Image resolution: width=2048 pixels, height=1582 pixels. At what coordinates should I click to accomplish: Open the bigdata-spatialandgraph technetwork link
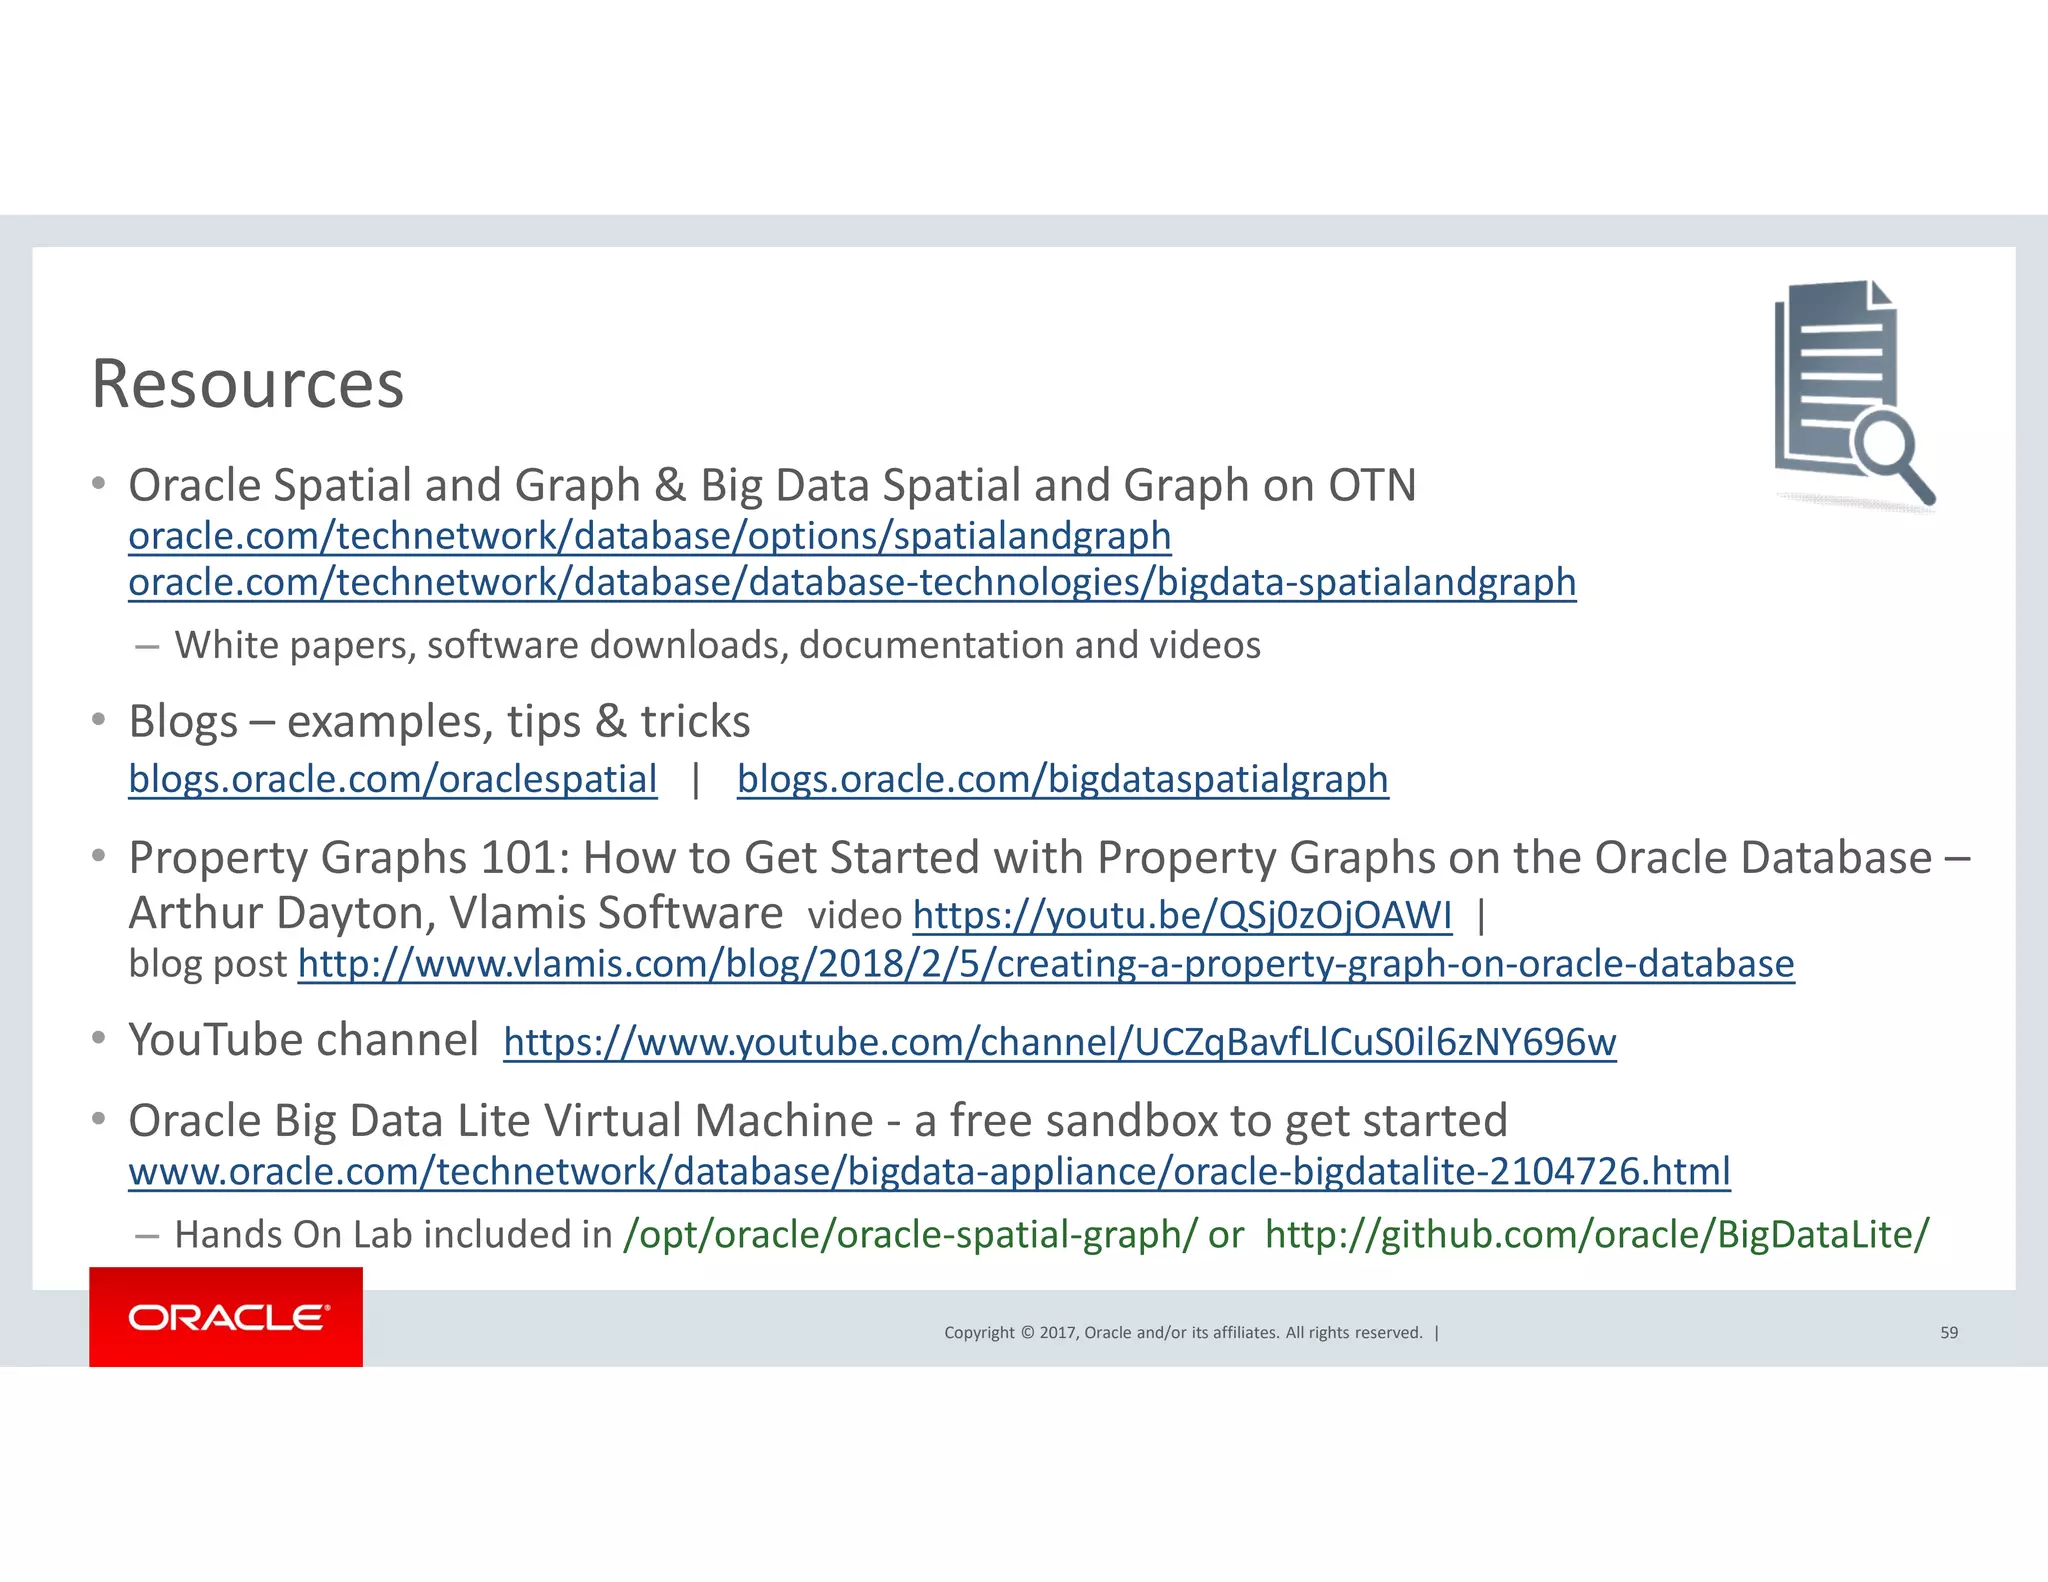point(852,582)
